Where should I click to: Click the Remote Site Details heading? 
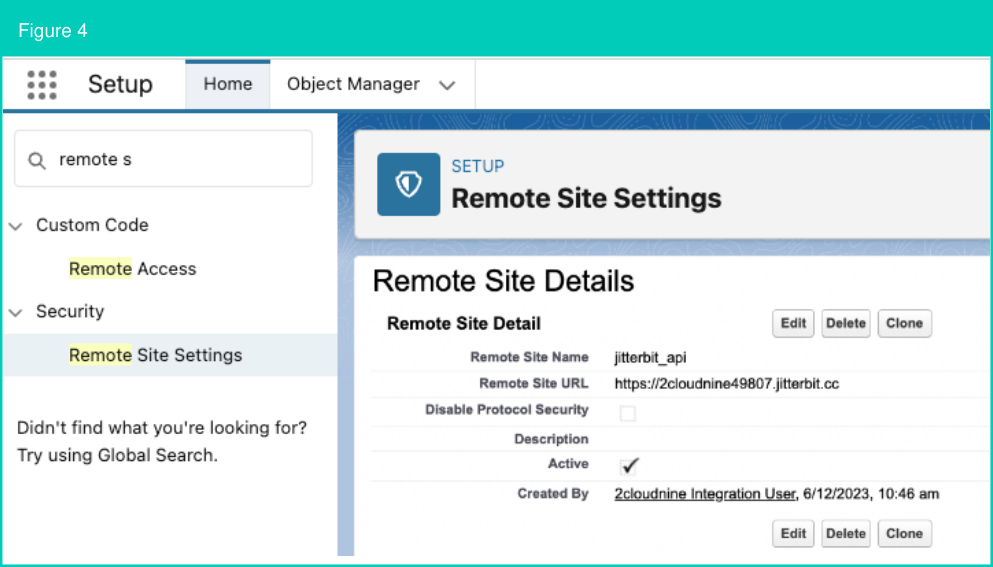[503, 281]
